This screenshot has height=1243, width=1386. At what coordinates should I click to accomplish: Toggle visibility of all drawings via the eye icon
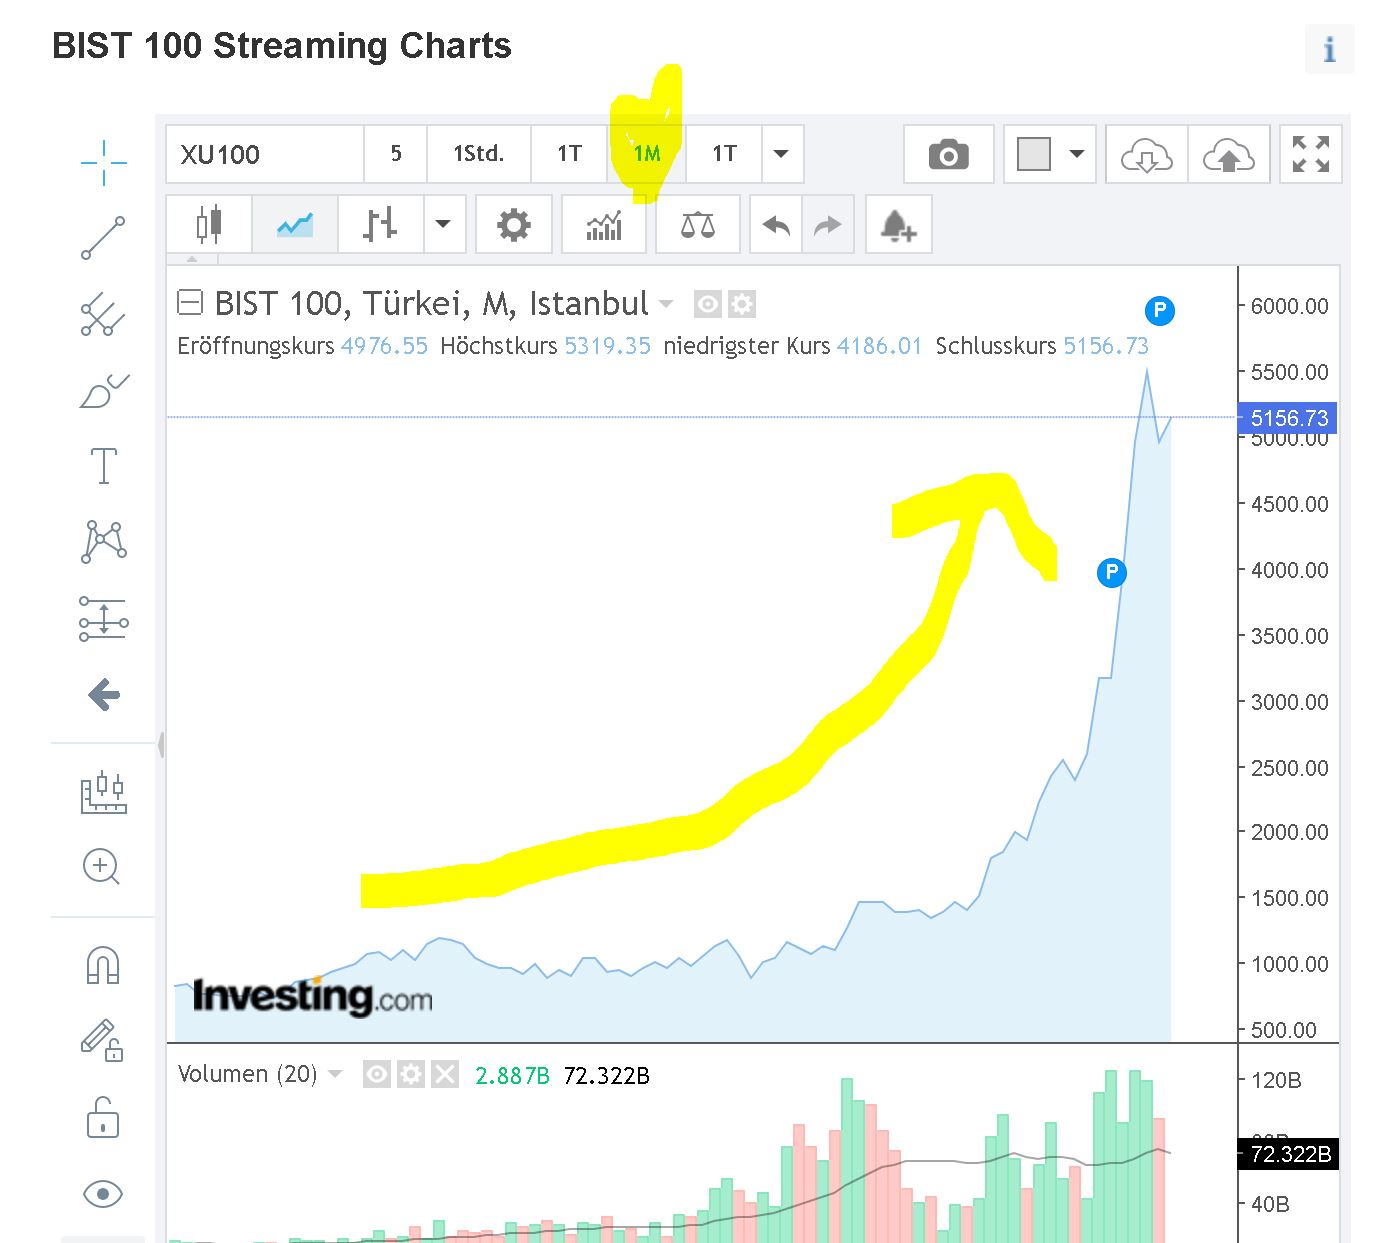click(x=103, y=1193)
